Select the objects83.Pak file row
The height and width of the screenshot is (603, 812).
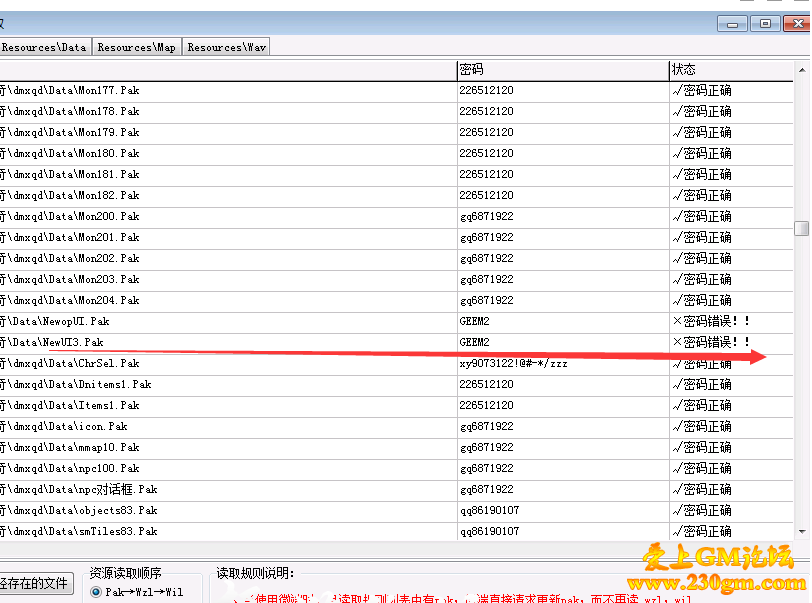click(396, 510)
